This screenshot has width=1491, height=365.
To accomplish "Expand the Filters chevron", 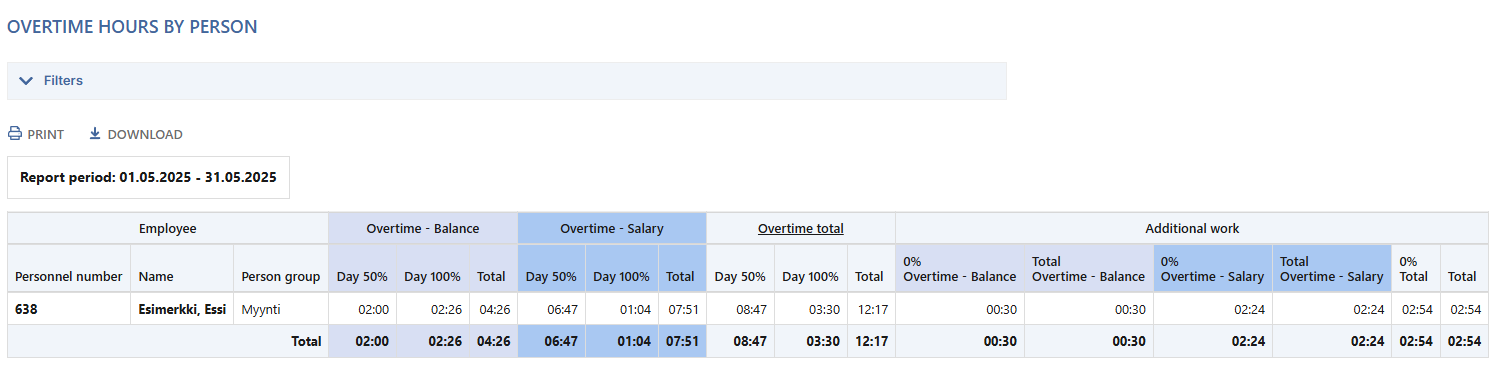I will point(26,81).
